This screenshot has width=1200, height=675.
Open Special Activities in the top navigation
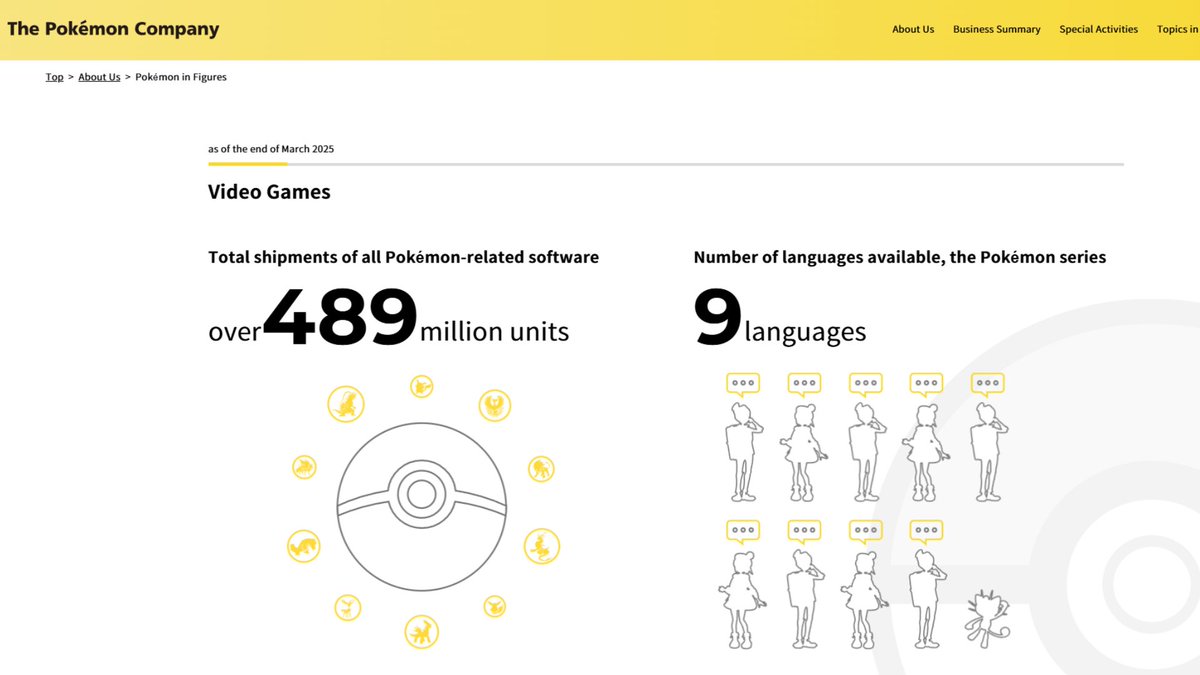(x=1098, y=30)
